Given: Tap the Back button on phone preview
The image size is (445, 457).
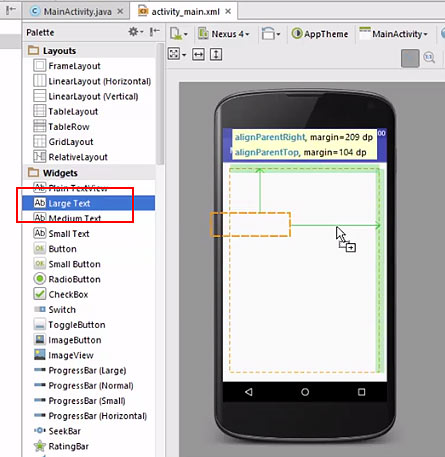Looking at the screenshot, I should pyautogui.click(x=249, y=392).
